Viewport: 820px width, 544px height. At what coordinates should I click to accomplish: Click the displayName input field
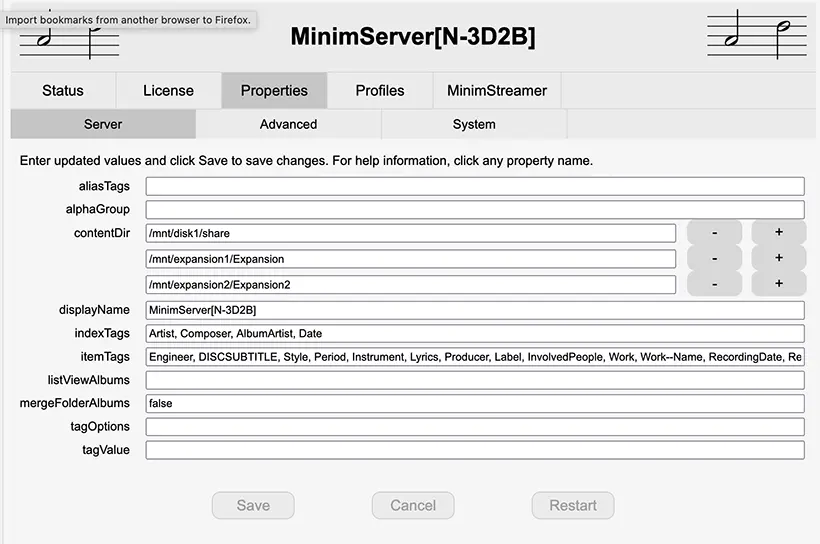coord(475,310)
